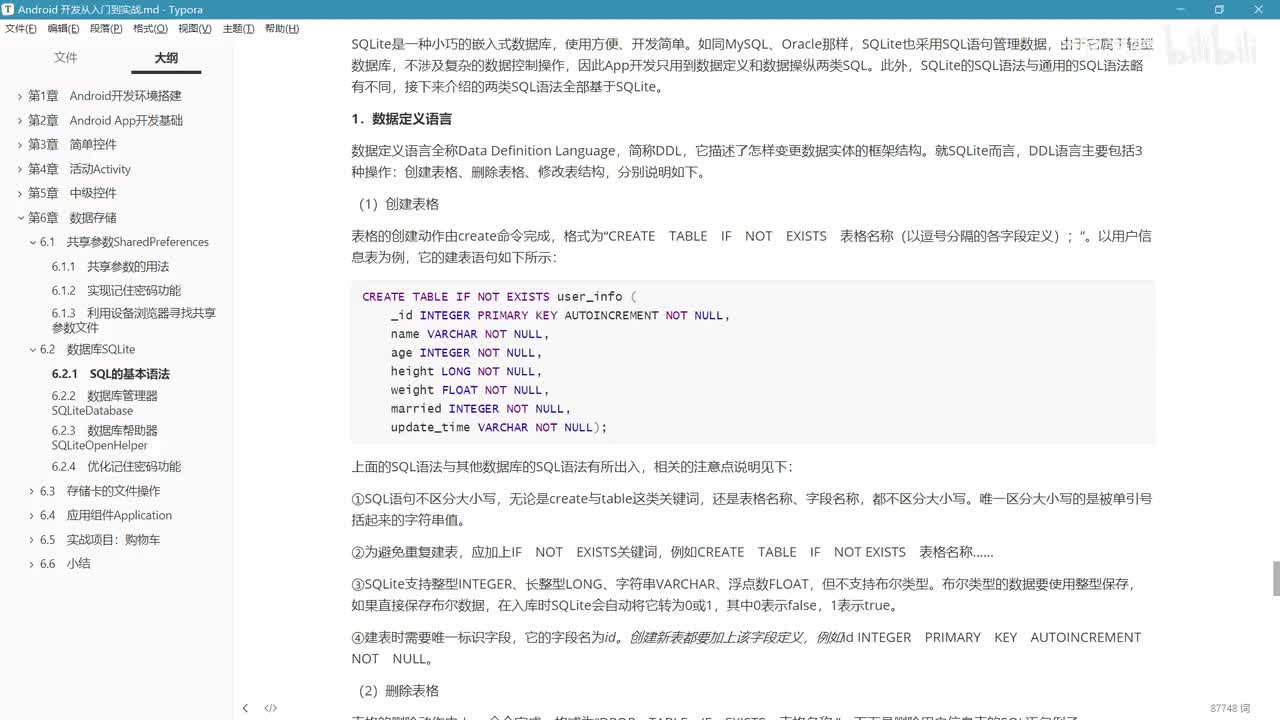Viewport: 1280px width, 720px height.
Task: Open the 格式(O) menu
Action: (150, 29)
